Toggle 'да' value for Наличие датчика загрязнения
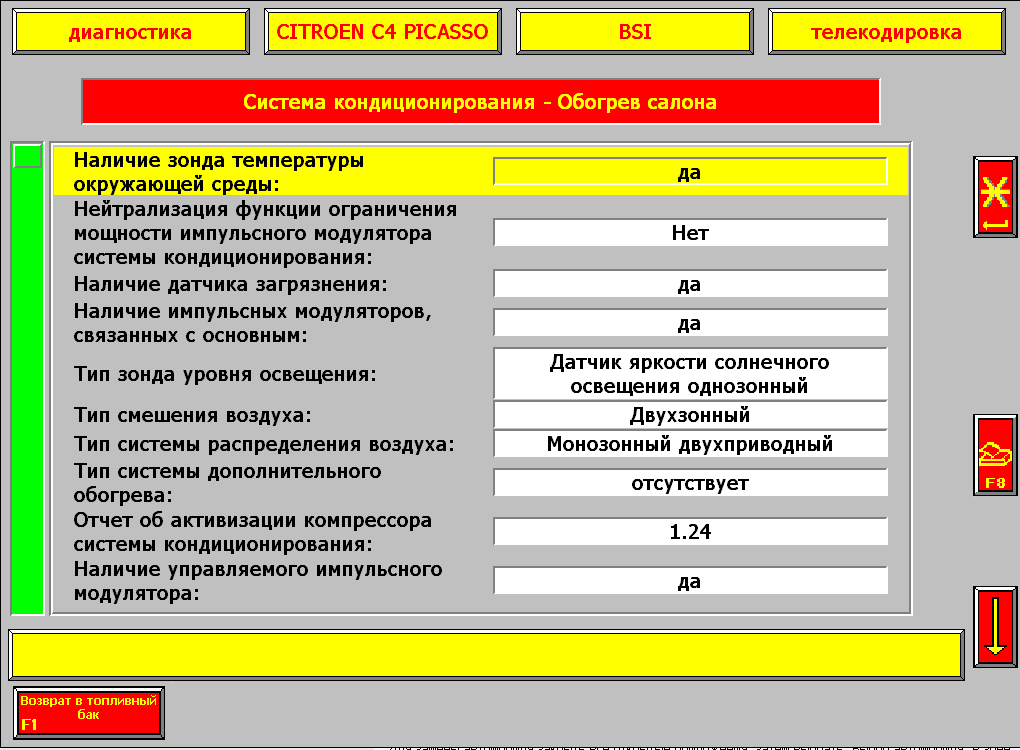Screen dimensions: 1020x750 [690, 284]
